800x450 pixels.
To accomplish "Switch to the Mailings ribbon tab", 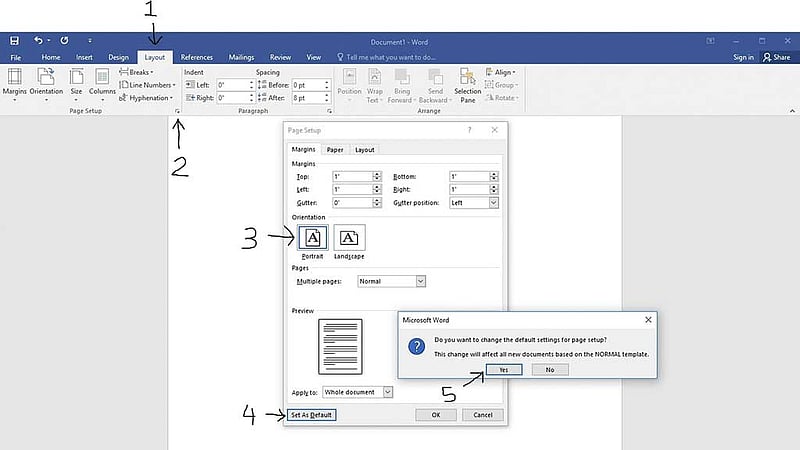I will point(241,57).
